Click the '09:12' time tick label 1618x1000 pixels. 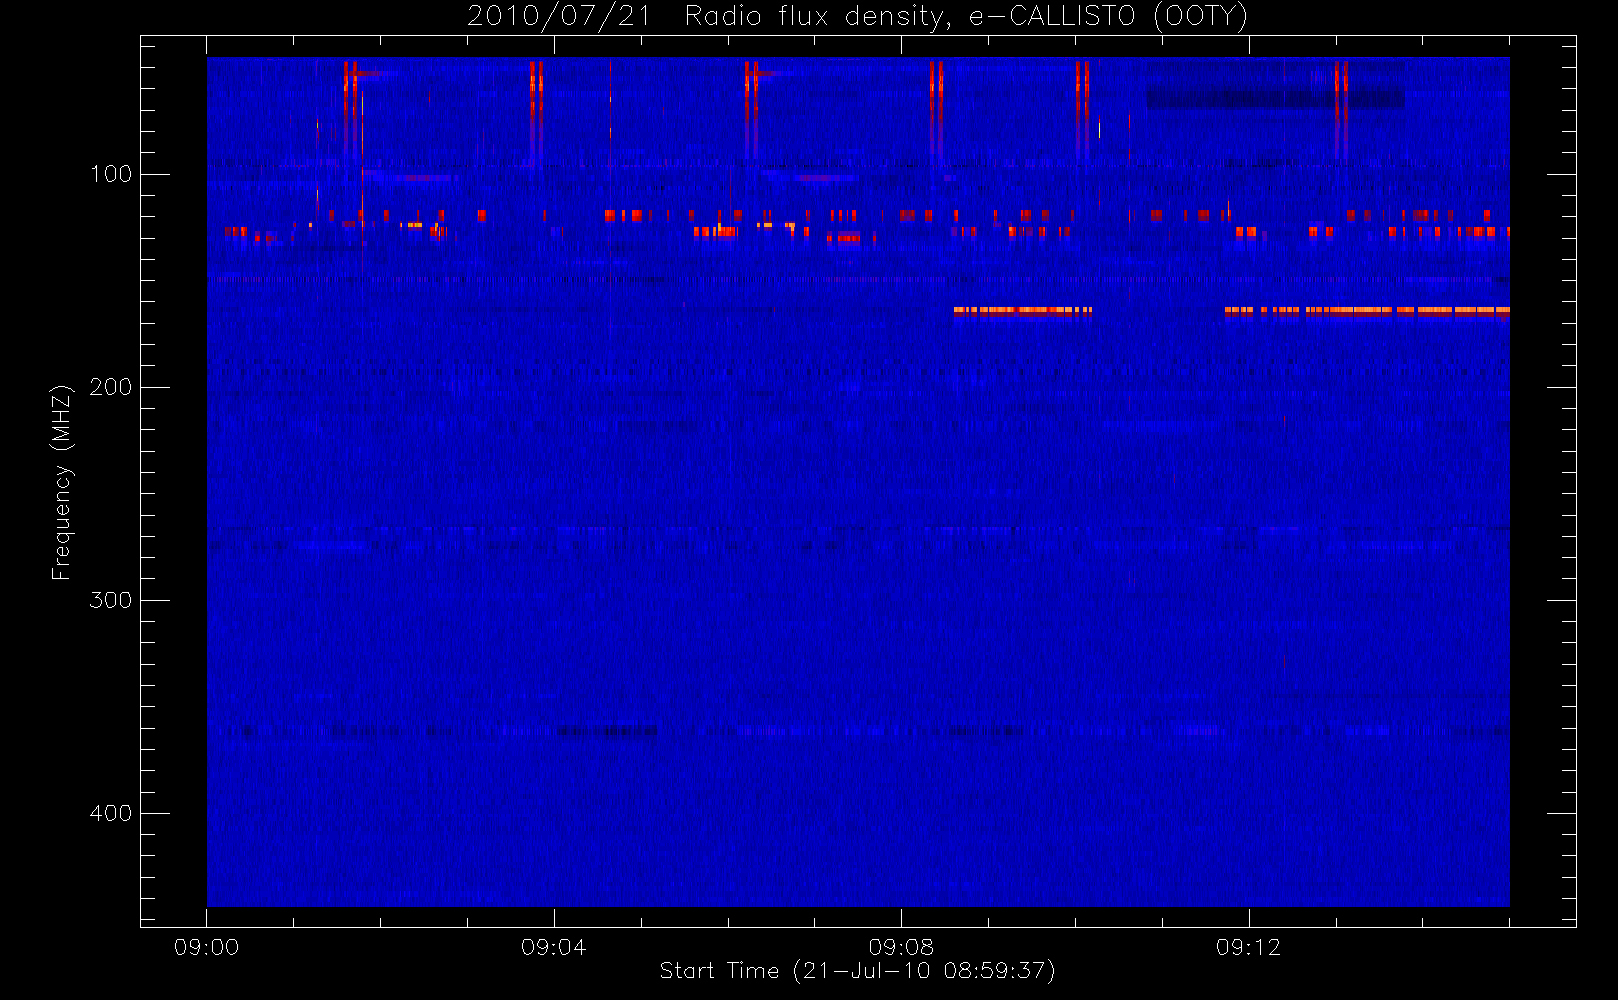[x=1248, y=947]
